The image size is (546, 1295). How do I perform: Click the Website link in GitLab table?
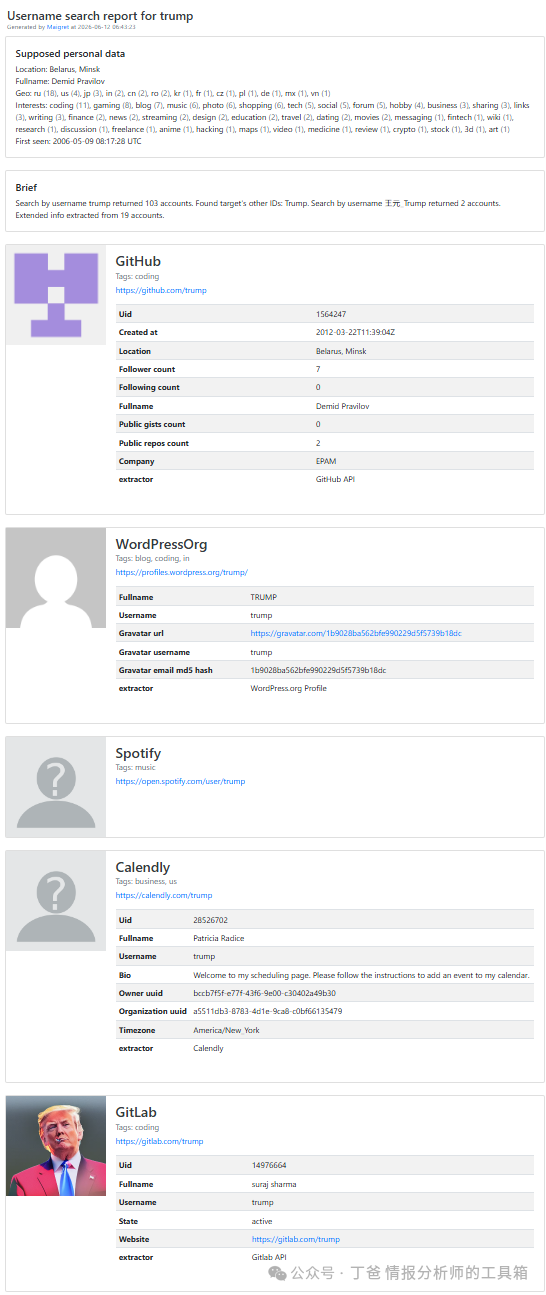click(x=296, y=1239)
